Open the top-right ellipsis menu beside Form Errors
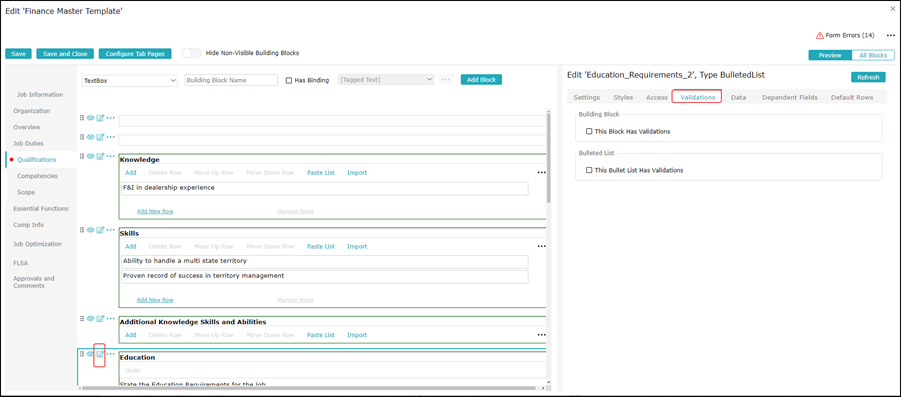 pos(891,36)
